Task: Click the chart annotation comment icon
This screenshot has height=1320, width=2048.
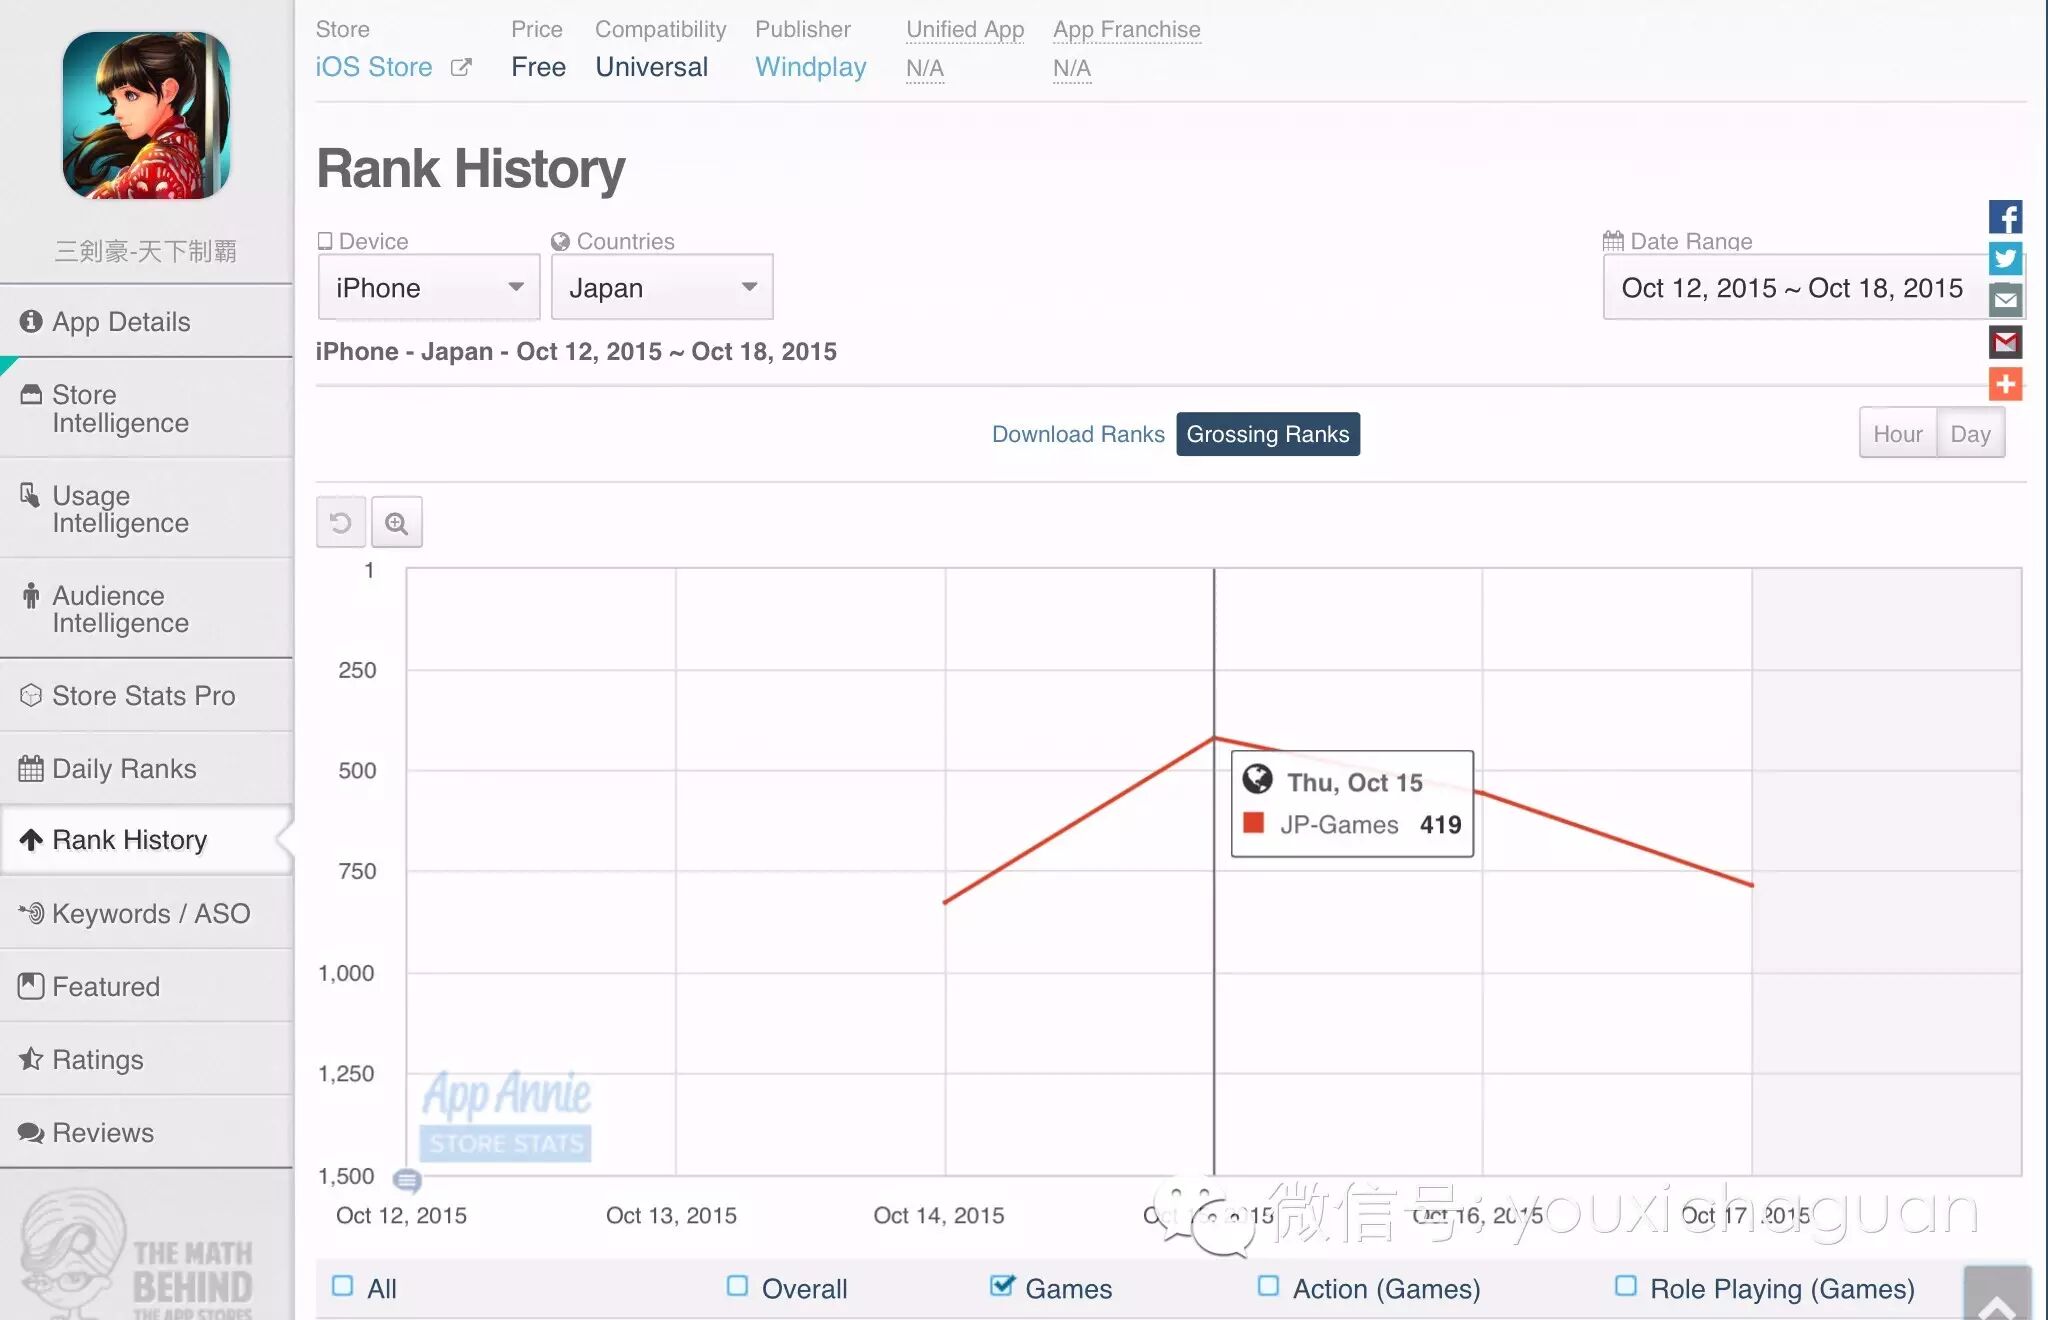Action: tap(407, 1181)
